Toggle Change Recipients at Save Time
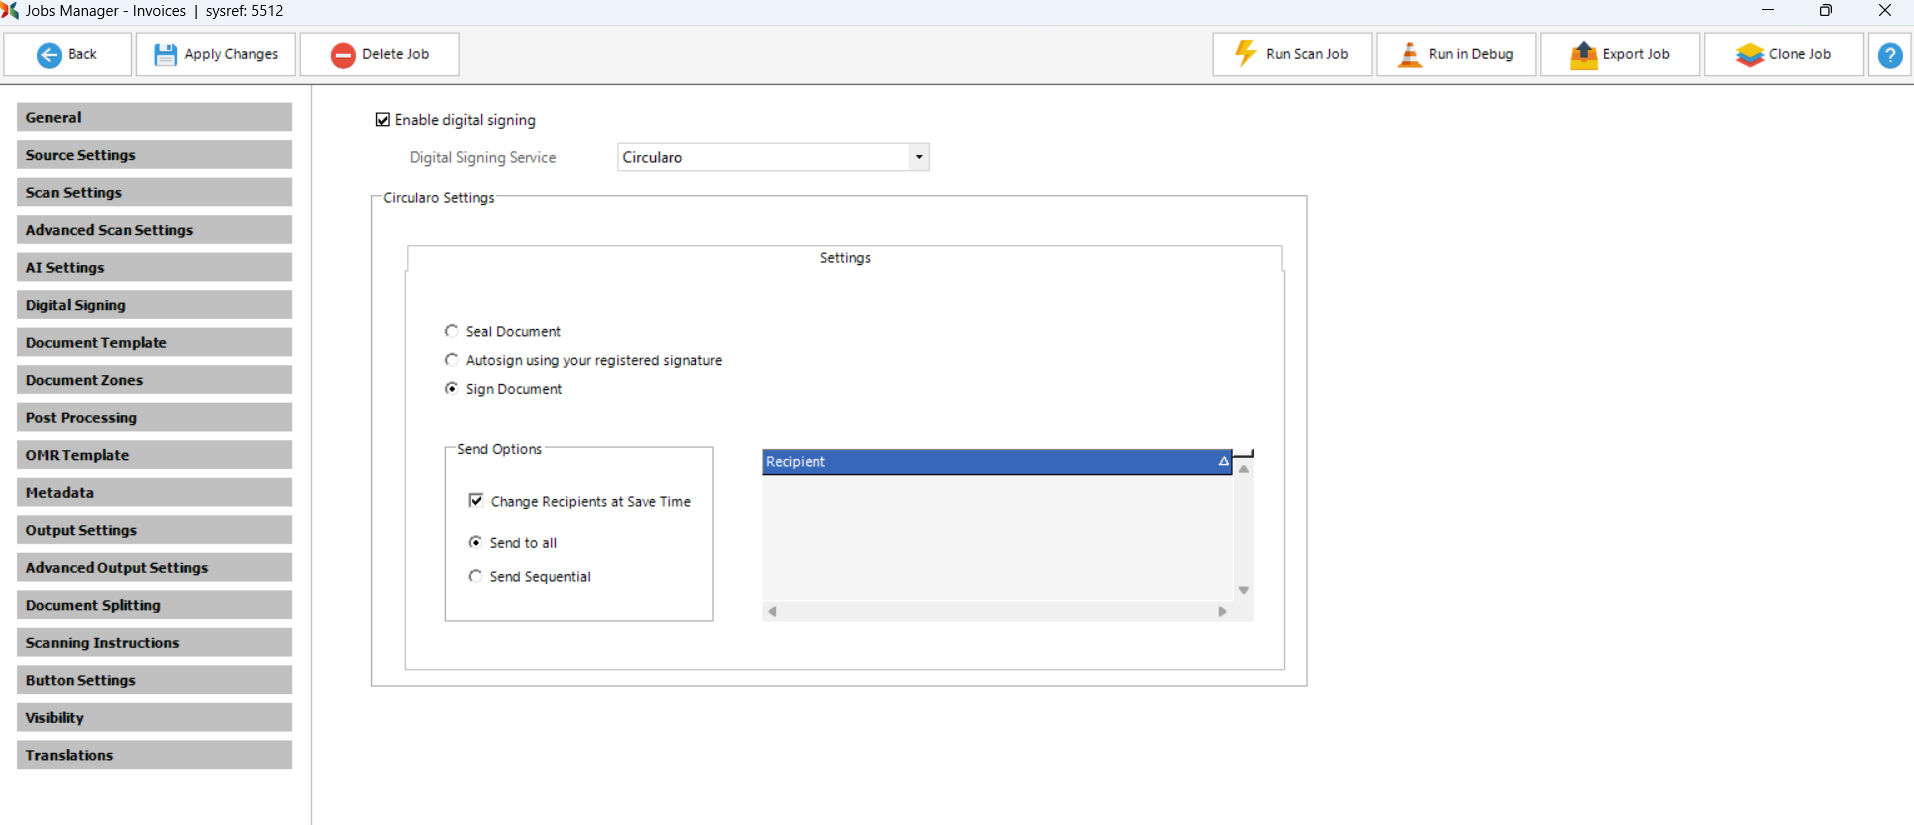 476,501
